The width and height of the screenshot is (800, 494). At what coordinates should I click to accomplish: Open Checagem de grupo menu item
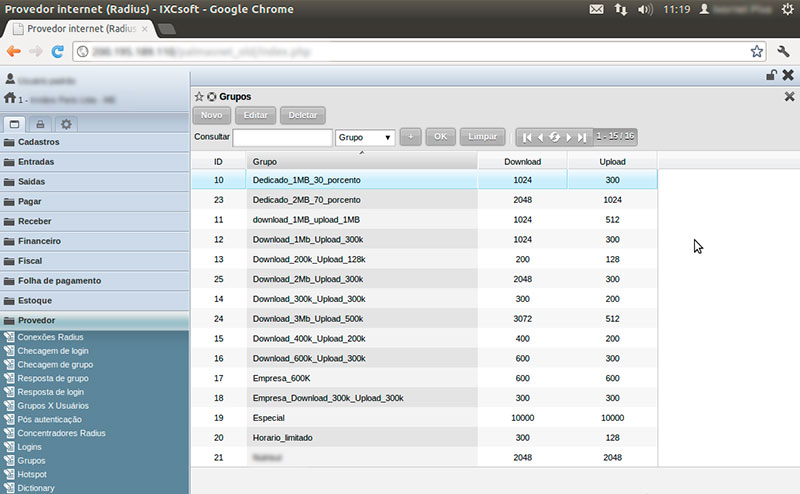pyautogui.click(x=55, y=364)
